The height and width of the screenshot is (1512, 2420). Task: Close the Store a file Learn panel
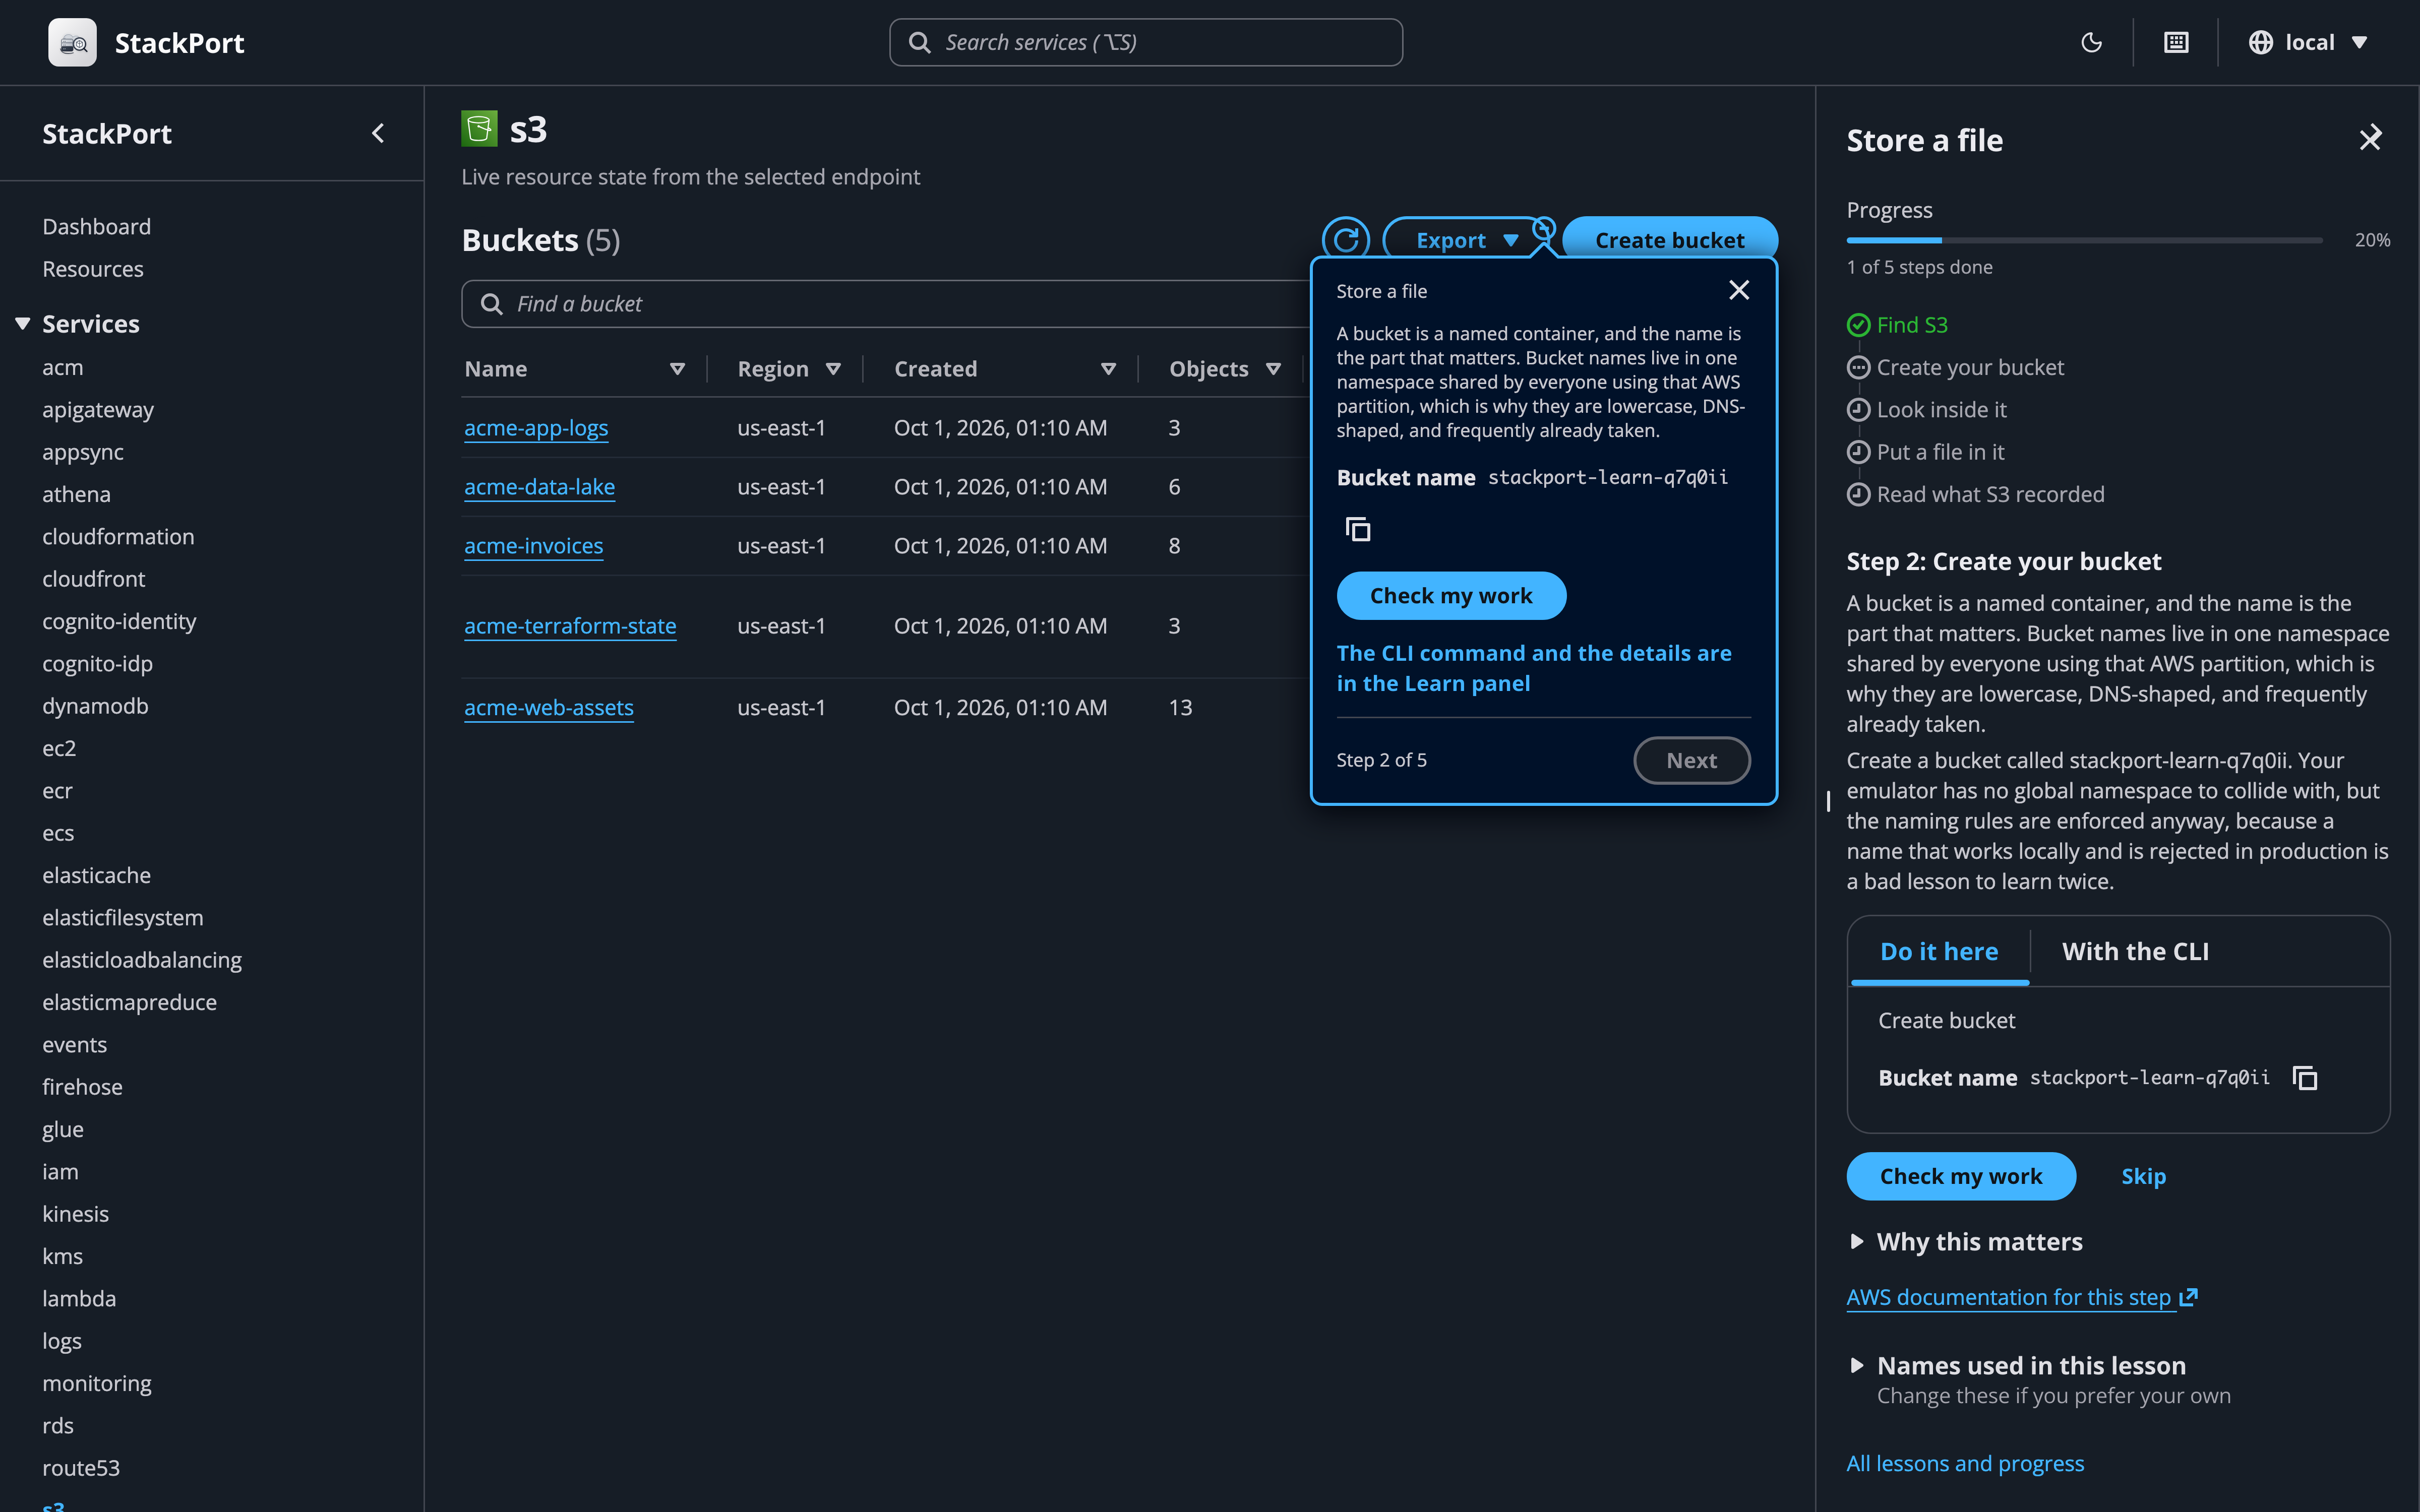(2370, 138)
